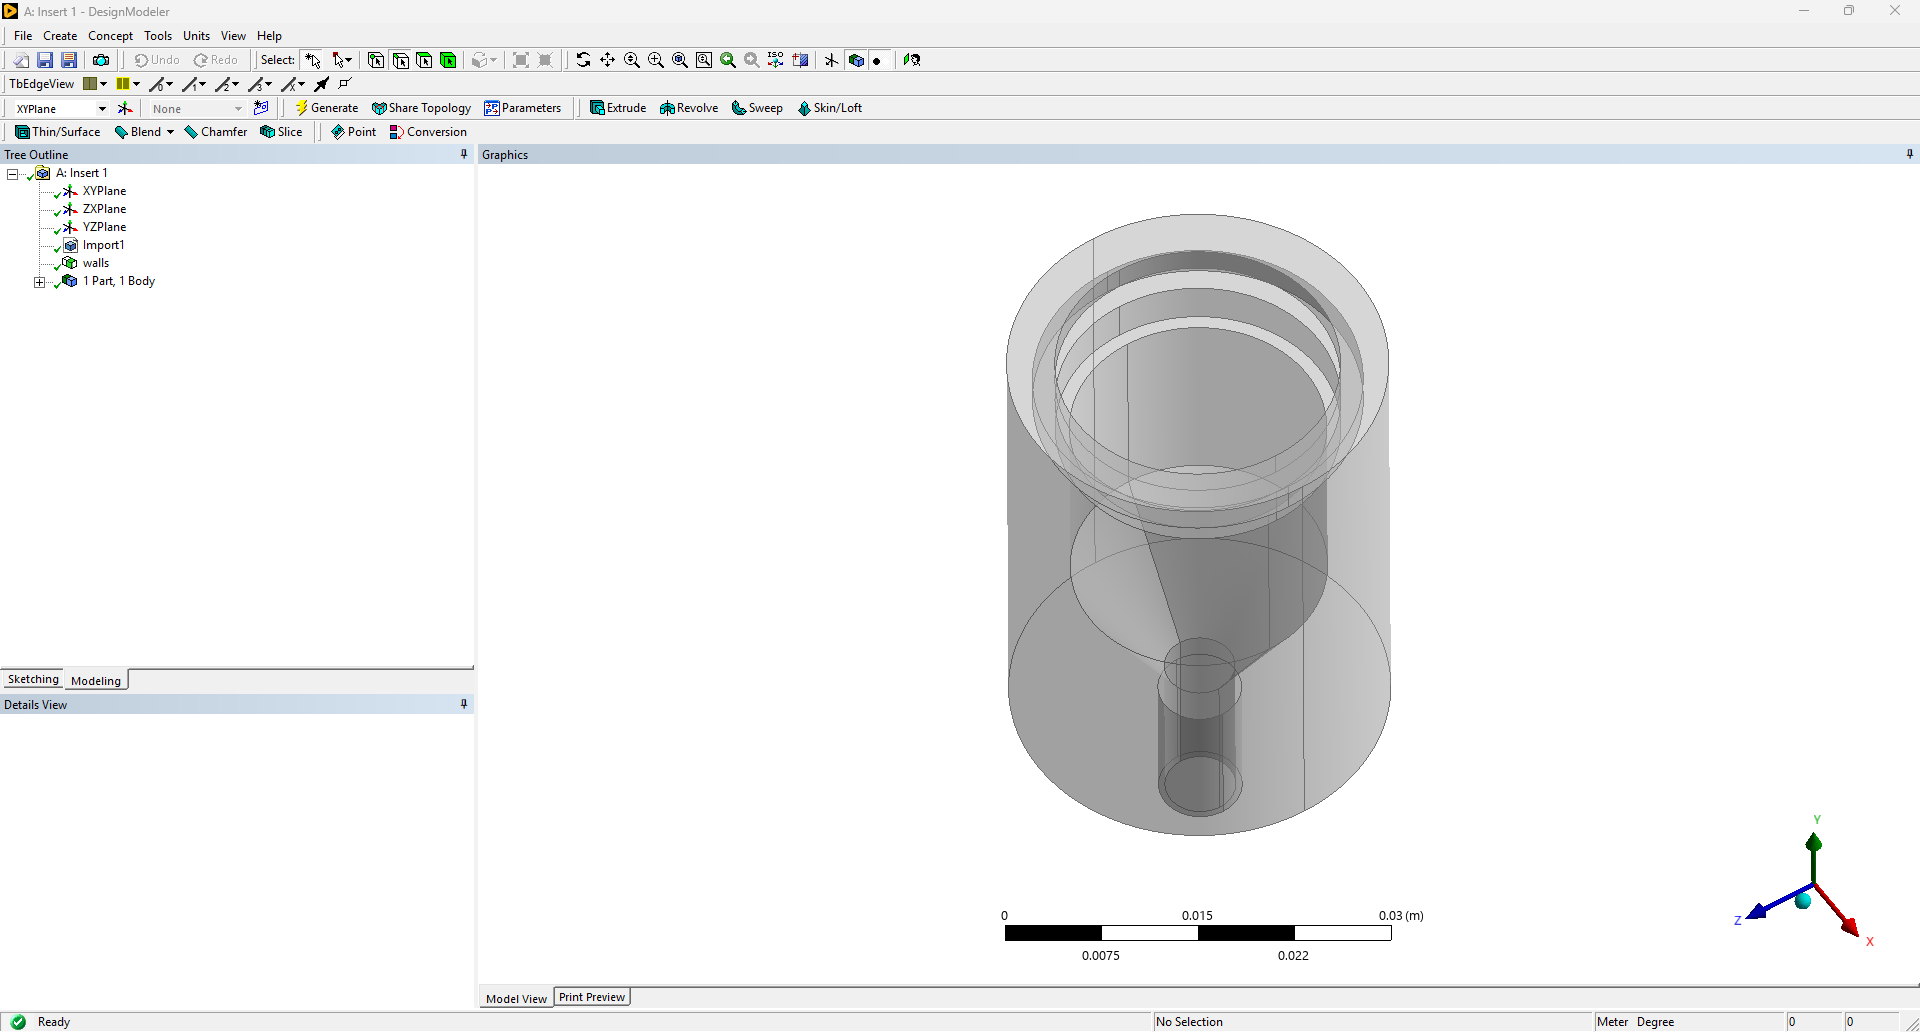
Task: Click the Conversion button
Action: point(428,132)
